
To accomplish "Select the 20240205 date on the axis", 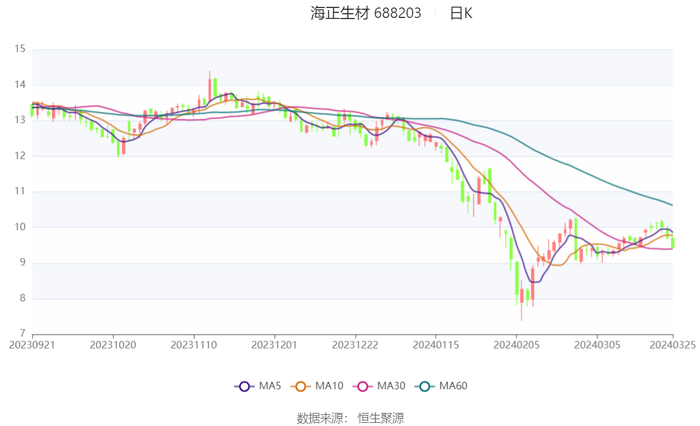I will tap(515, 344).
